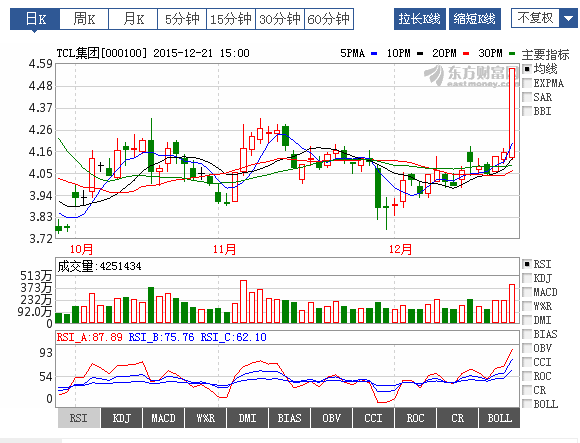Open the 5分钟 chart tab
Image resolution: width=580 pixels, height=443 pixels.
[x=182, y=19]
